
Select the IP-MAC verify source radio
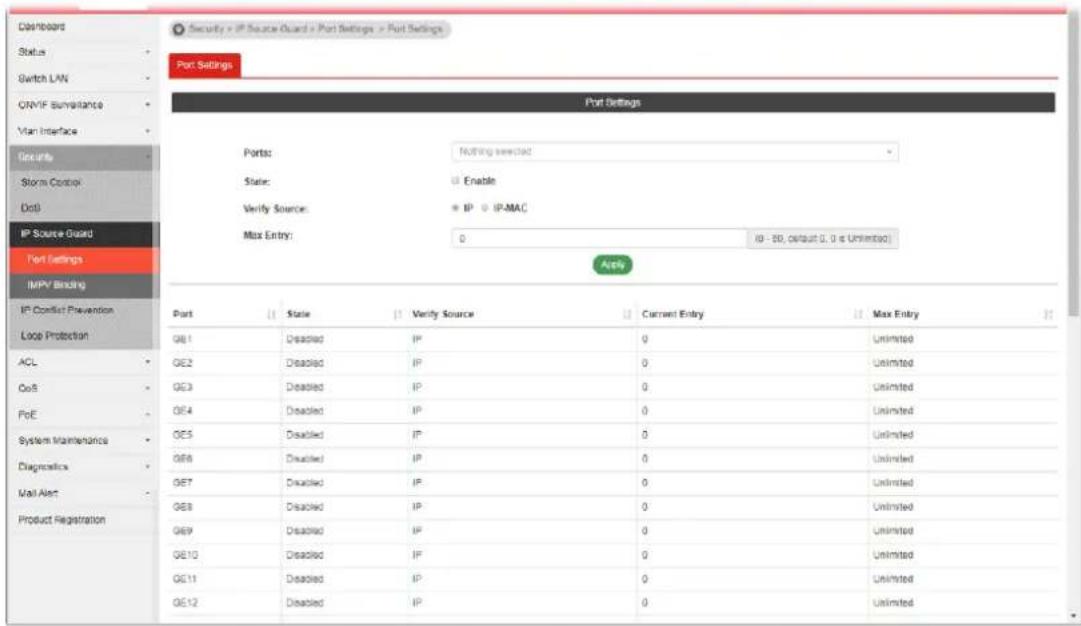(x=485, y=208)
